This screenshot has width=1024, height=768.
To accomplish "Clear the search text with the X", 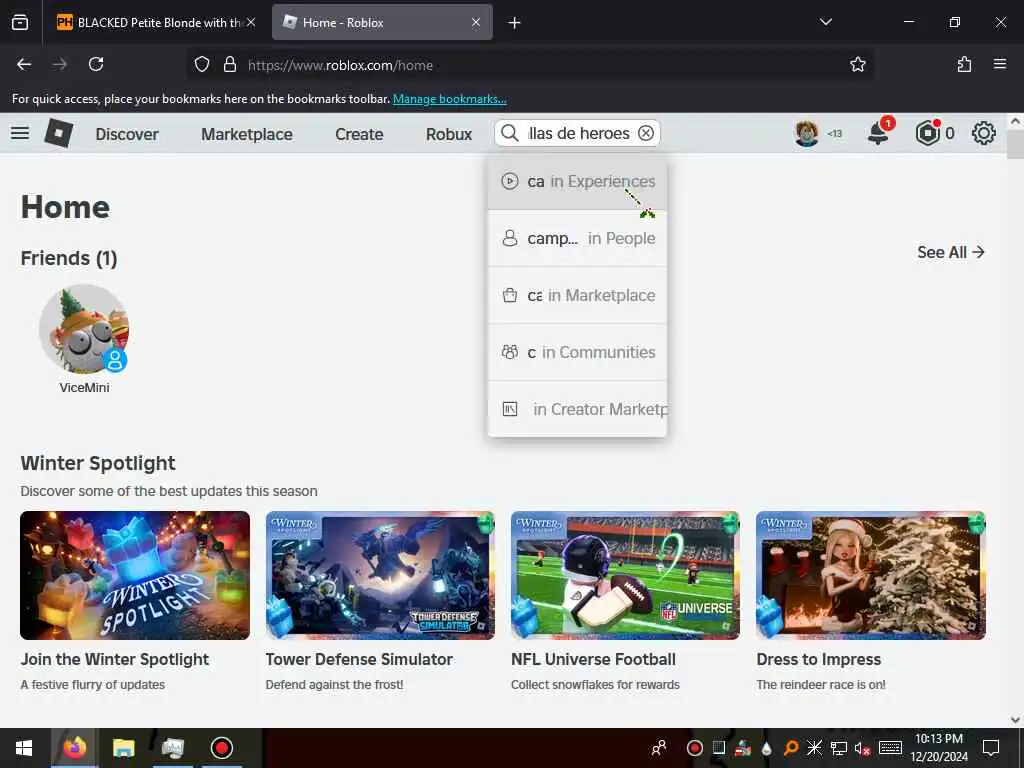I will click(646, 133).
